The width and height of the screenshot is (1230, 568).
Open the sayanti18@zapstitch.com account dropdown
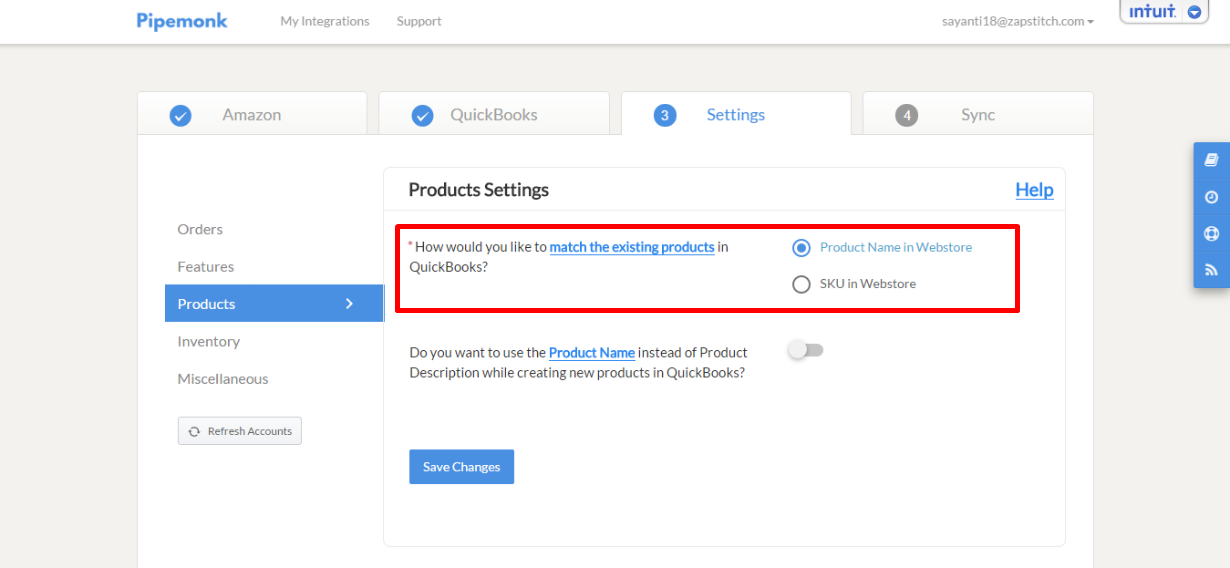(x=1018, y=21)
